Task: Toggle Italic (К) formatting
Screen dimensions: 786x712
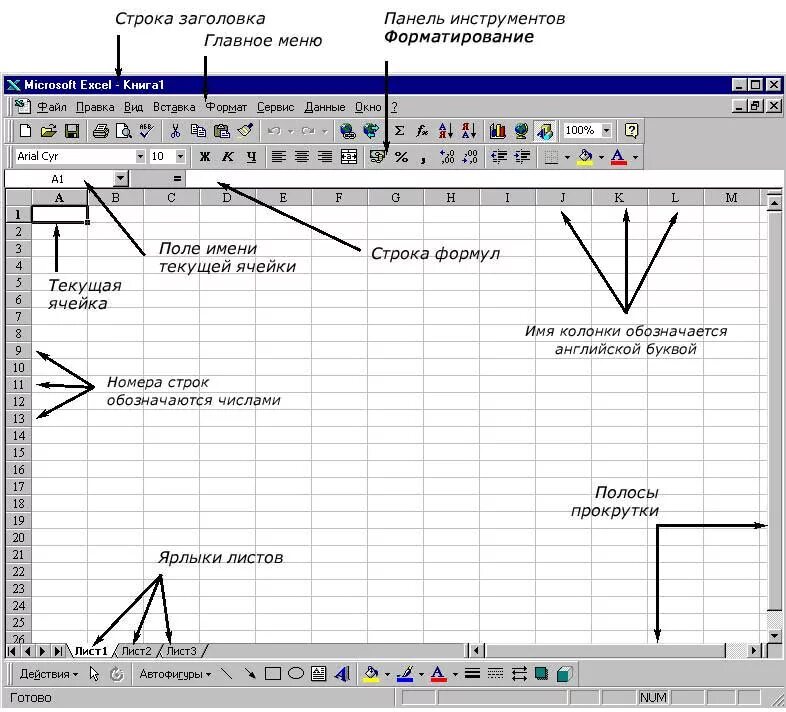Action: coord(228,157)
